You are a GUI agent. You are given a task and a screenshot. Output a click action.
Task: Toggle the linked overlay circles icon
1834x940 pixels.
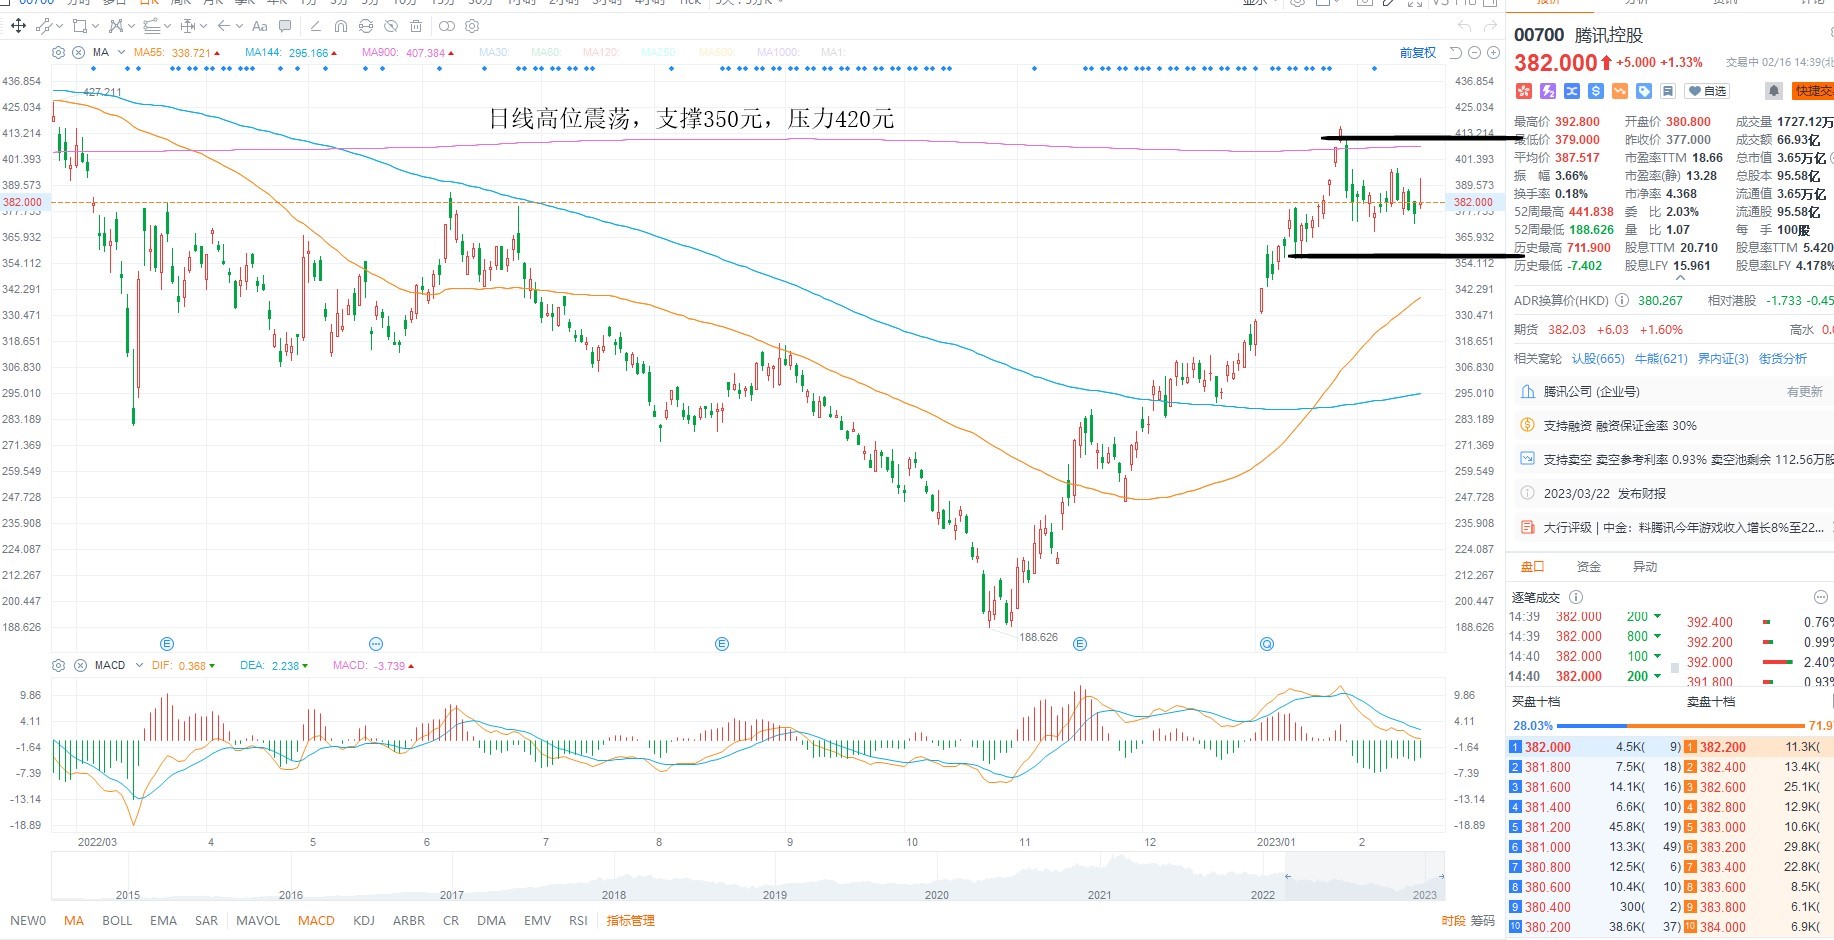(x=447, y=26)
